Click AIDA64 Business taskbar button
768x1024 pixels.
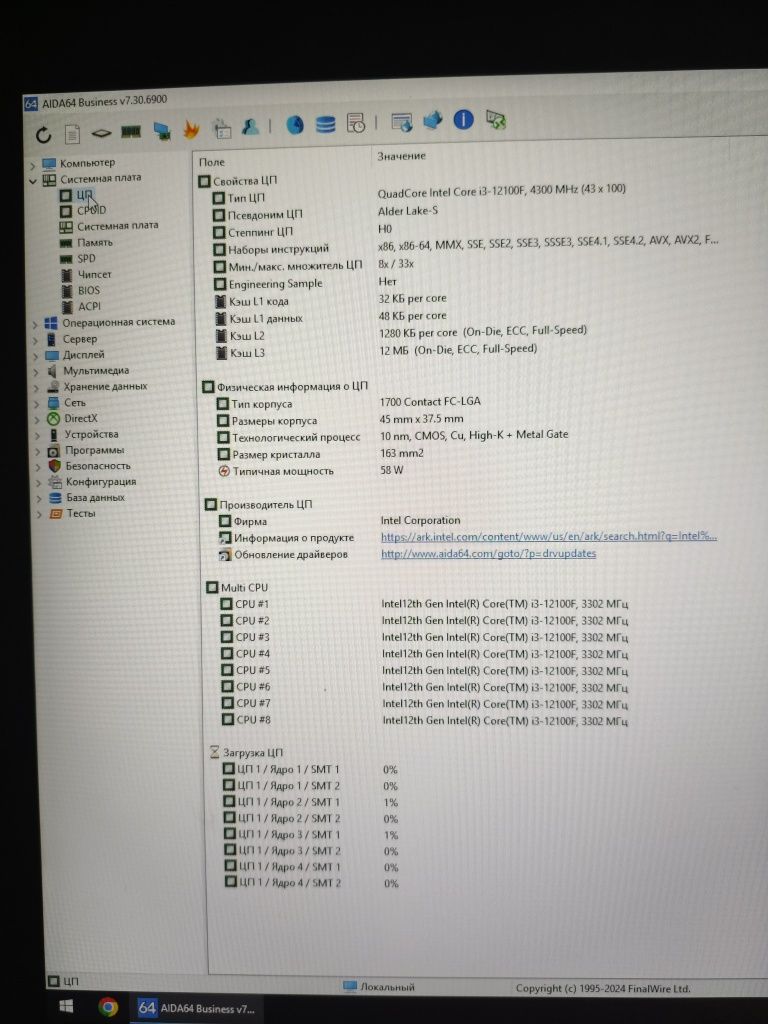tap(195, 1008)
